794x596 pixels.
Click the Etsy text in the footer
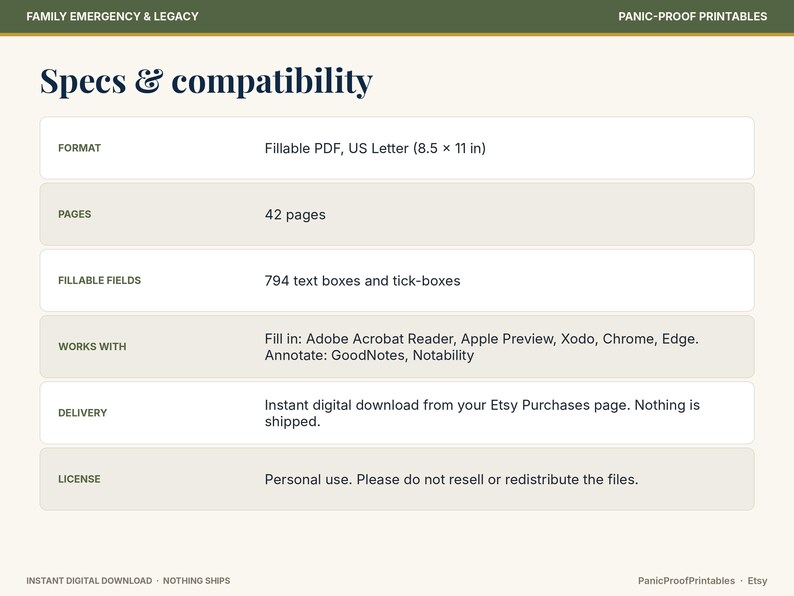758,581
